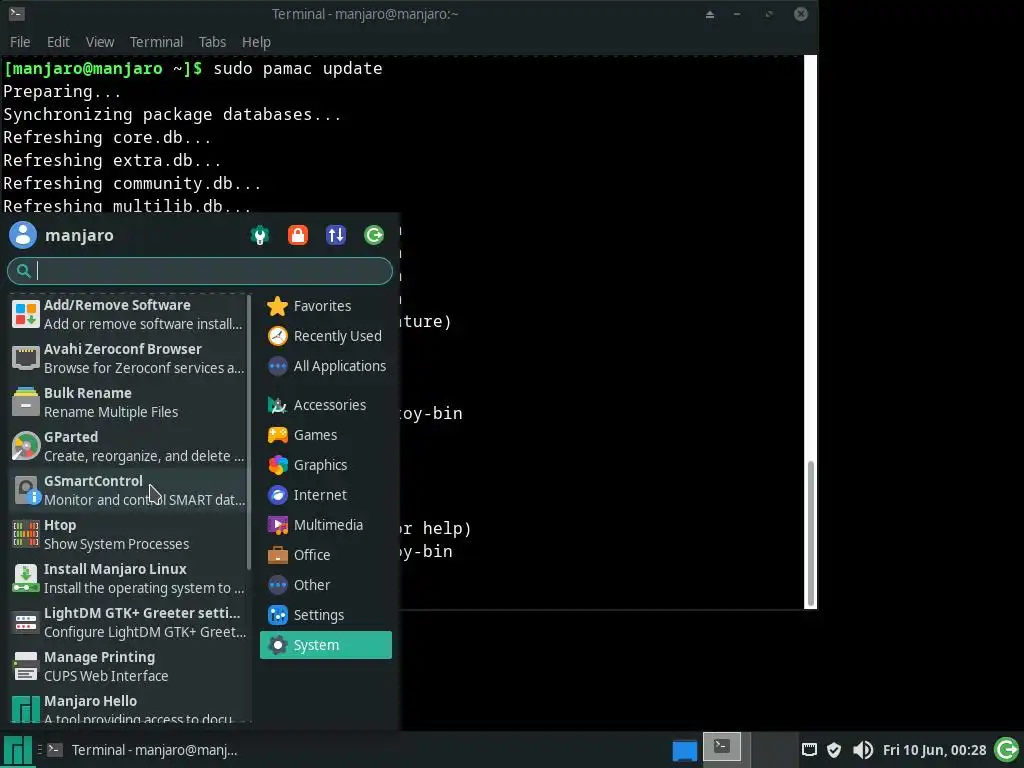Launch Bulk Rename utility
Viewport: 1024px width, 768px height.
129,402
